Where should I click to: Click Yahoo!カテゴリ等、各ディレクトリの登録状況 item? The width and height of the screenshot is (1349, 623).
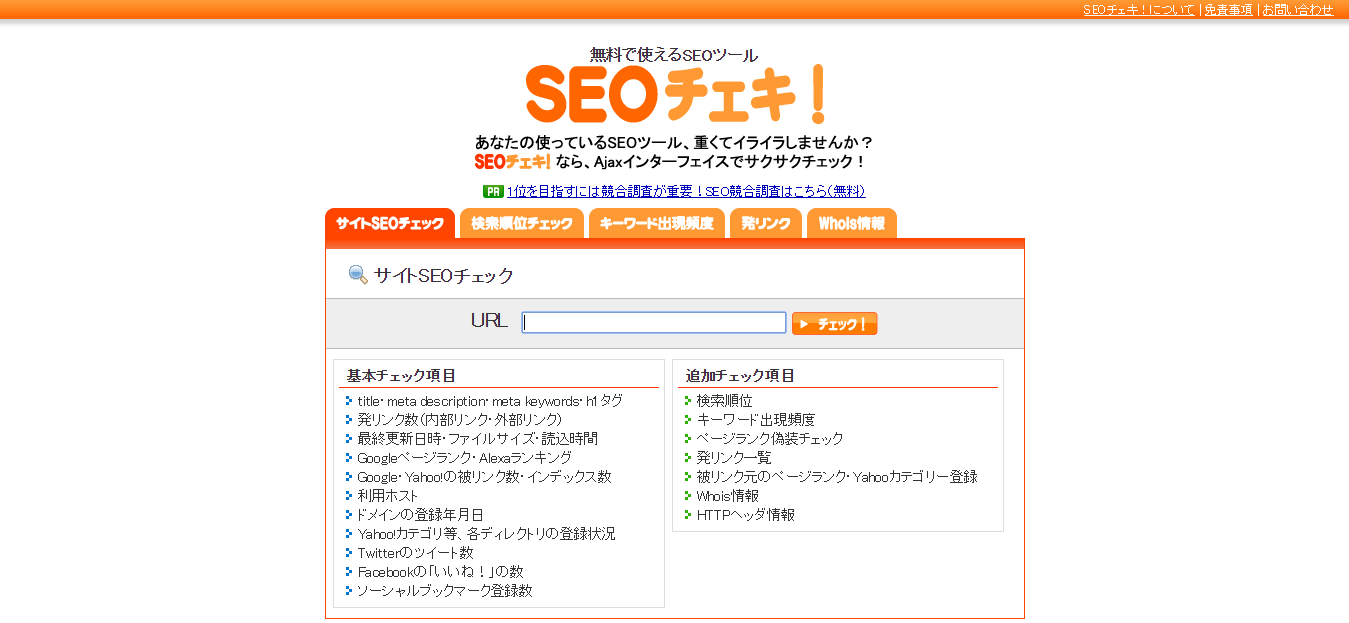click(x=486, y=534)
